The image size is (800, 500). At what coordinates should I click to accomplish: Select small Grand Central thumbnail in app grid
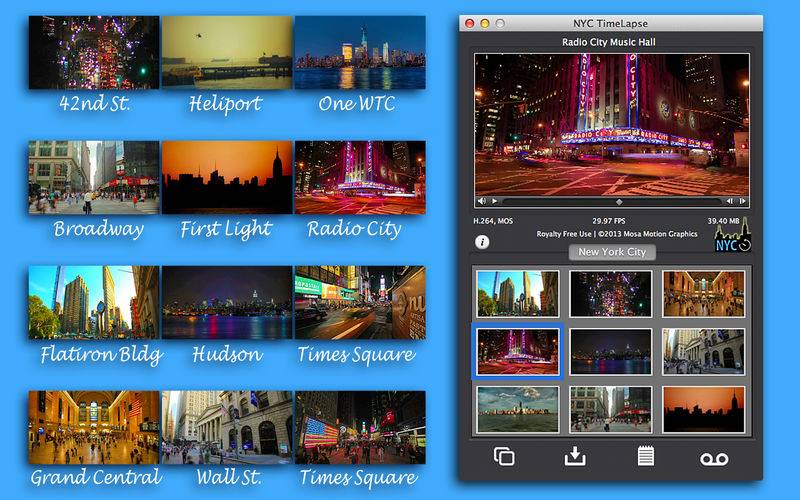point(703,294)
